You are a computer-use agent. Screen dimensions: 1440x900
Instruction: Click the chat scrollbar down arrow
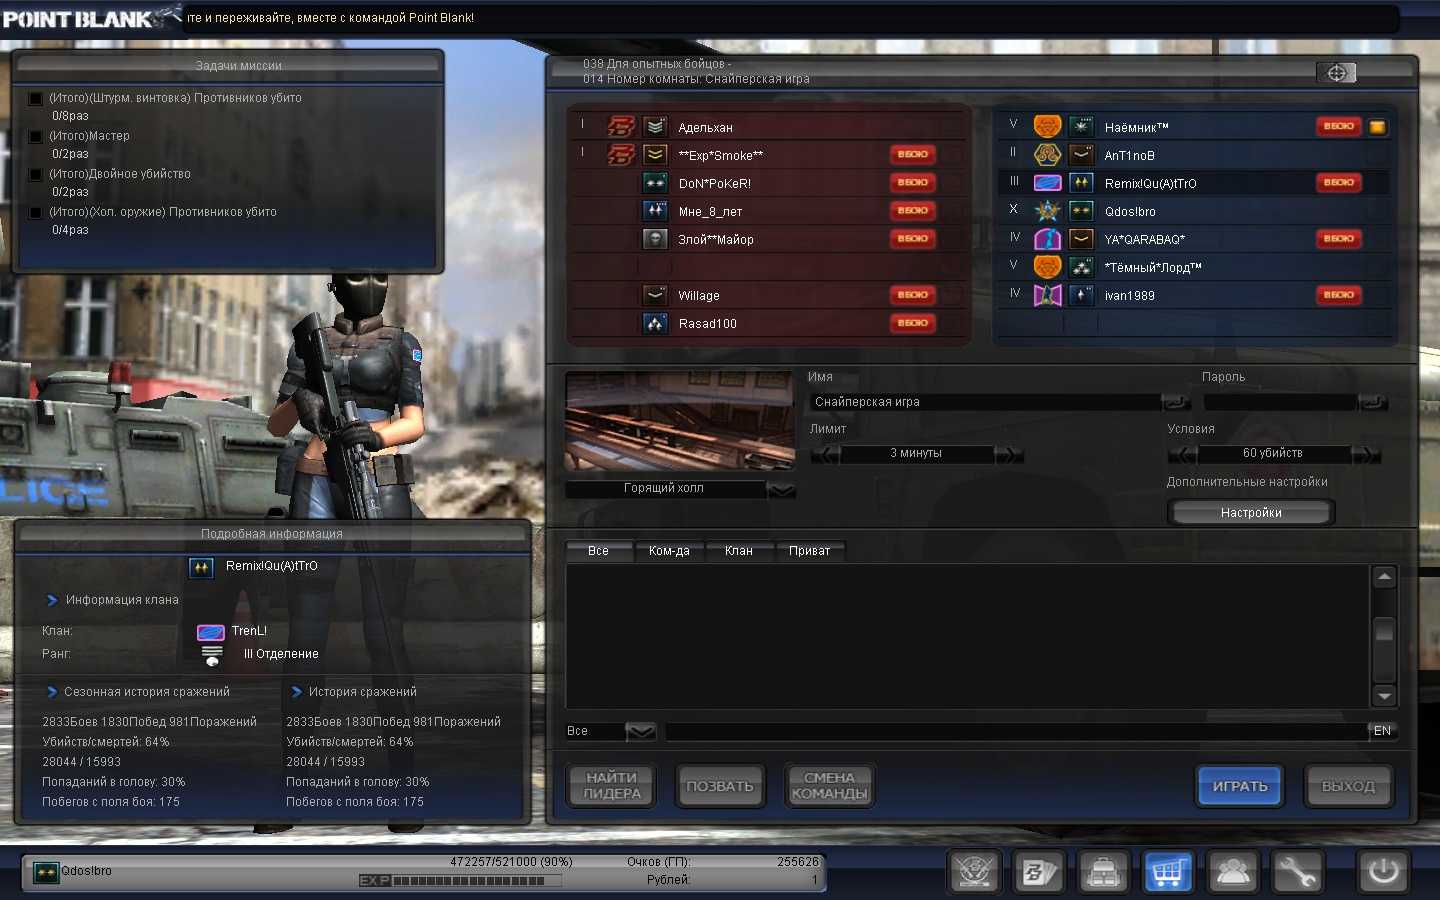pos(1384,696)
